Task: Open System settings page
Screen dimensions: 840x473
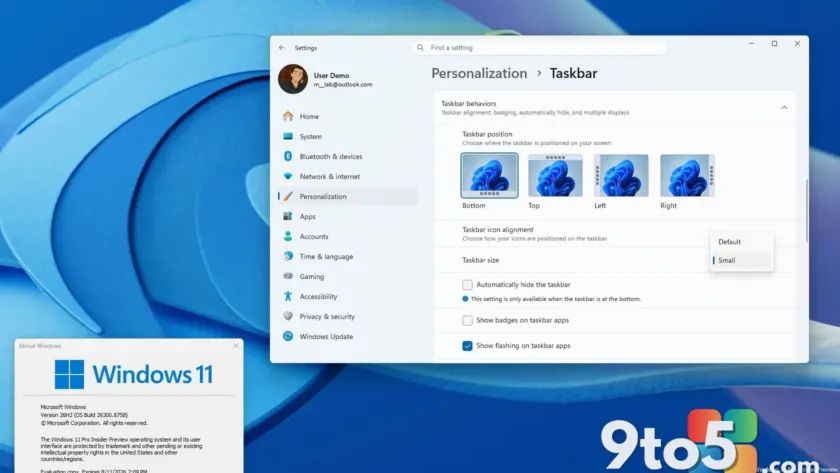Action: pyautogui.click(x=348, y=136)
